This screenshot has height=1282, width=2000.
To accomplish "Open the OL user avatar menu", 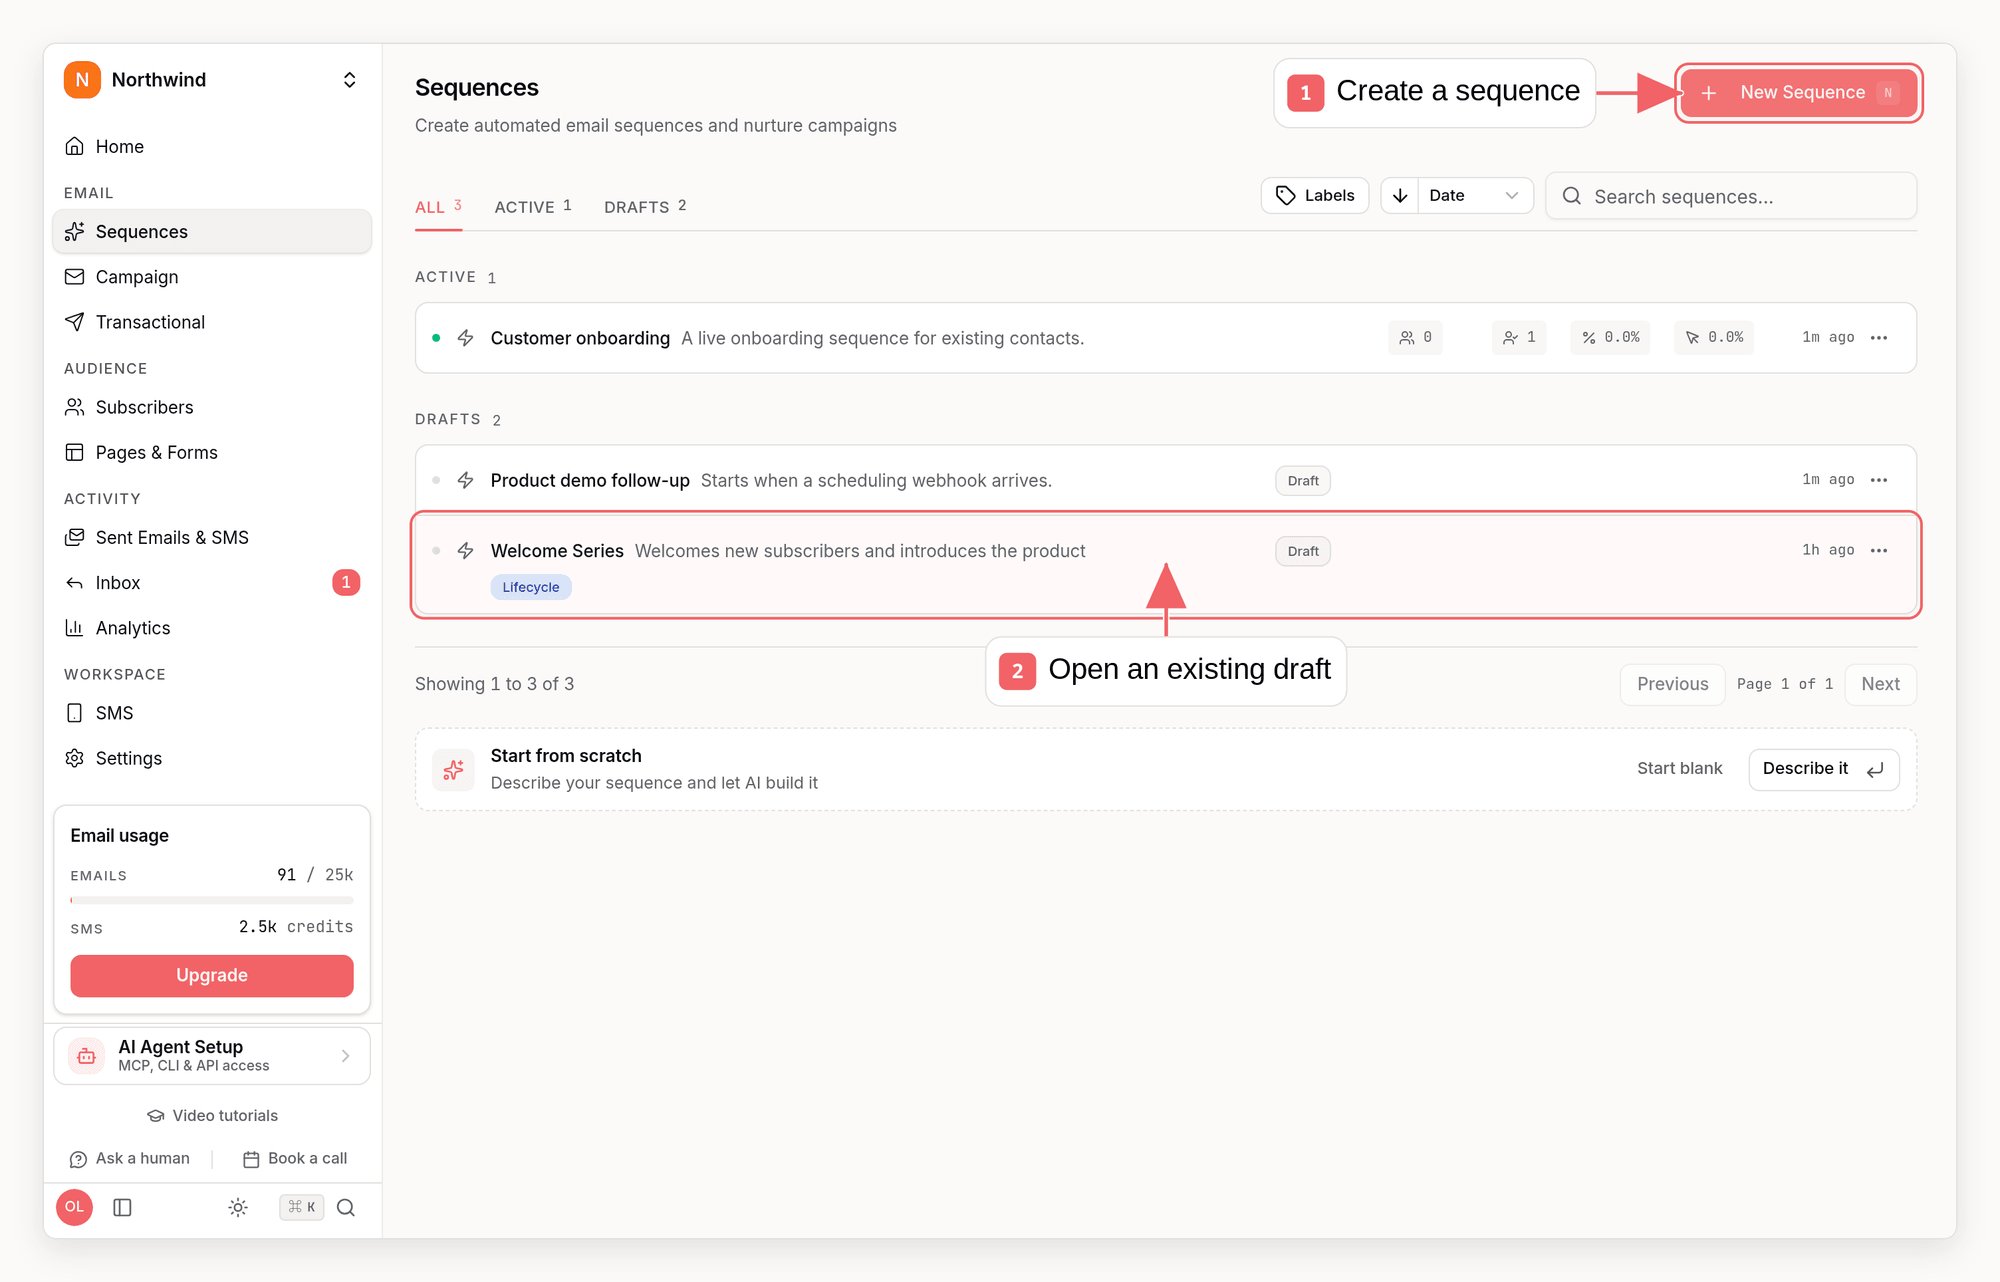I will click(x=75, y=1207).
